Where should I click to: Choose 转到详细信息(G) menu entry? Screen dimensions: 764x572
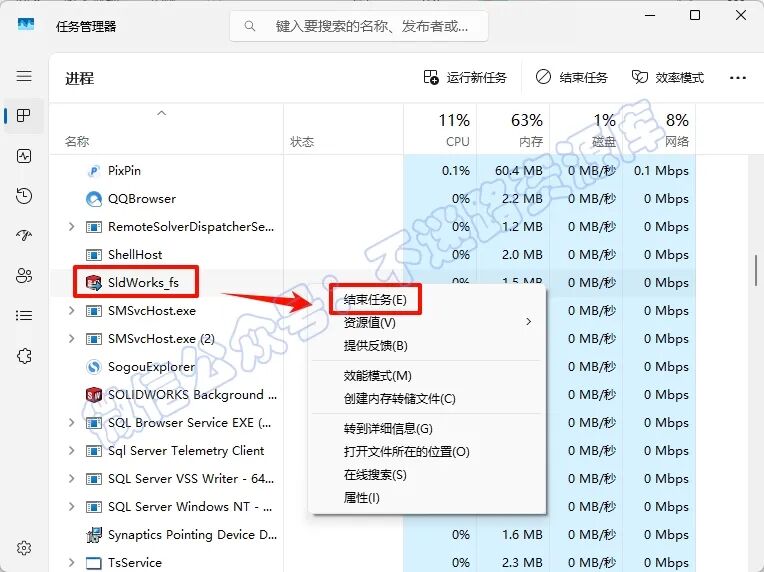coord(388,429)
